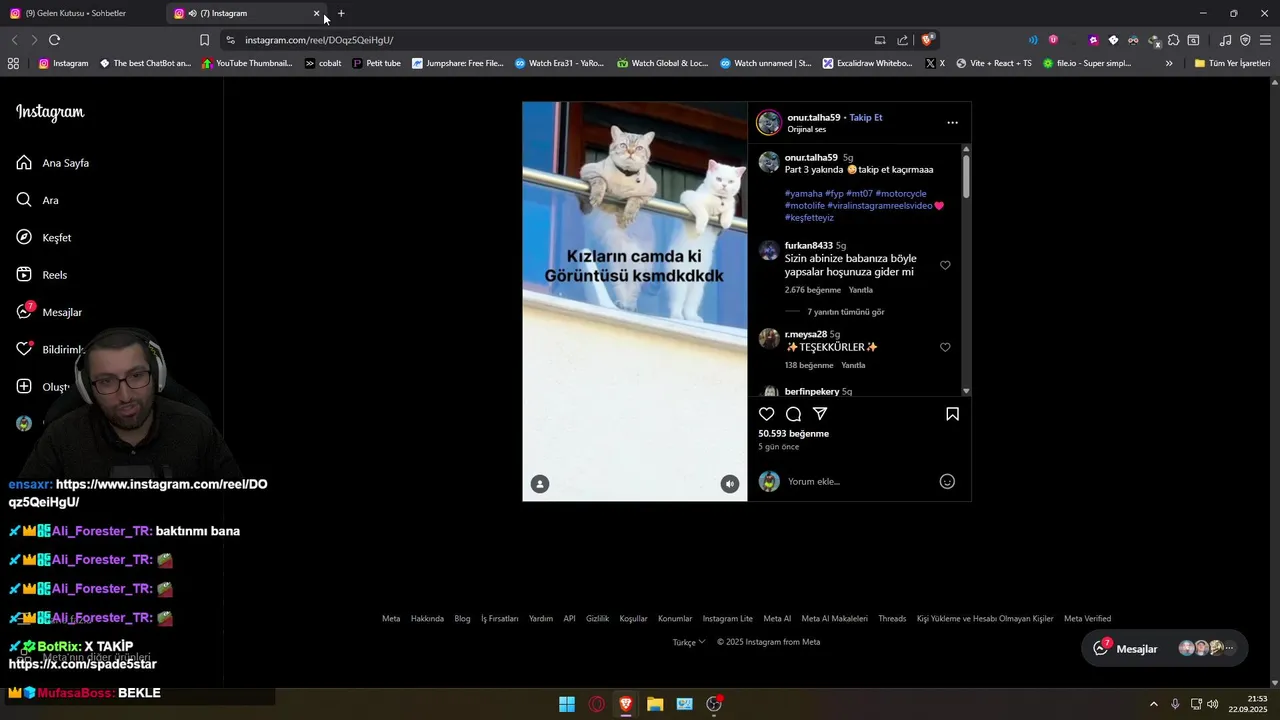
Task: Open the Tüm Yer İşaretleri folder
Action: (x=1232, y=63)
